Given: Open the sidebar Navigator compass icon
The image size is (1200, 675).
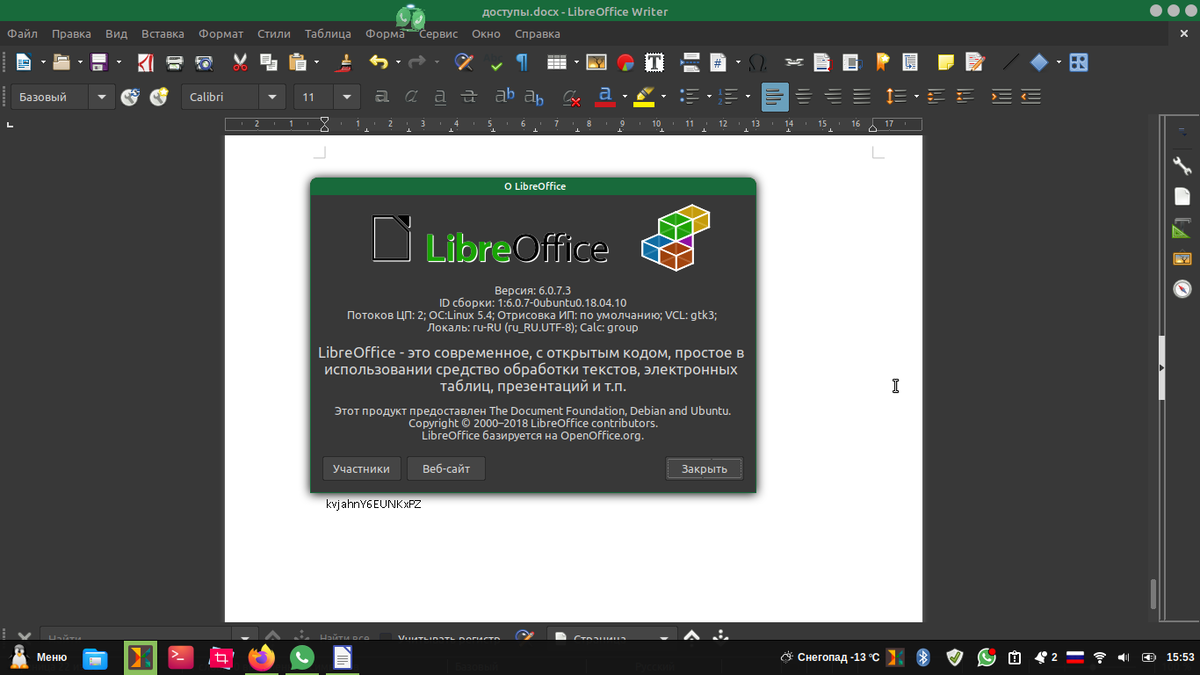Looking at the screenshot, I should pyautogui.click(x=1182, y=290).
